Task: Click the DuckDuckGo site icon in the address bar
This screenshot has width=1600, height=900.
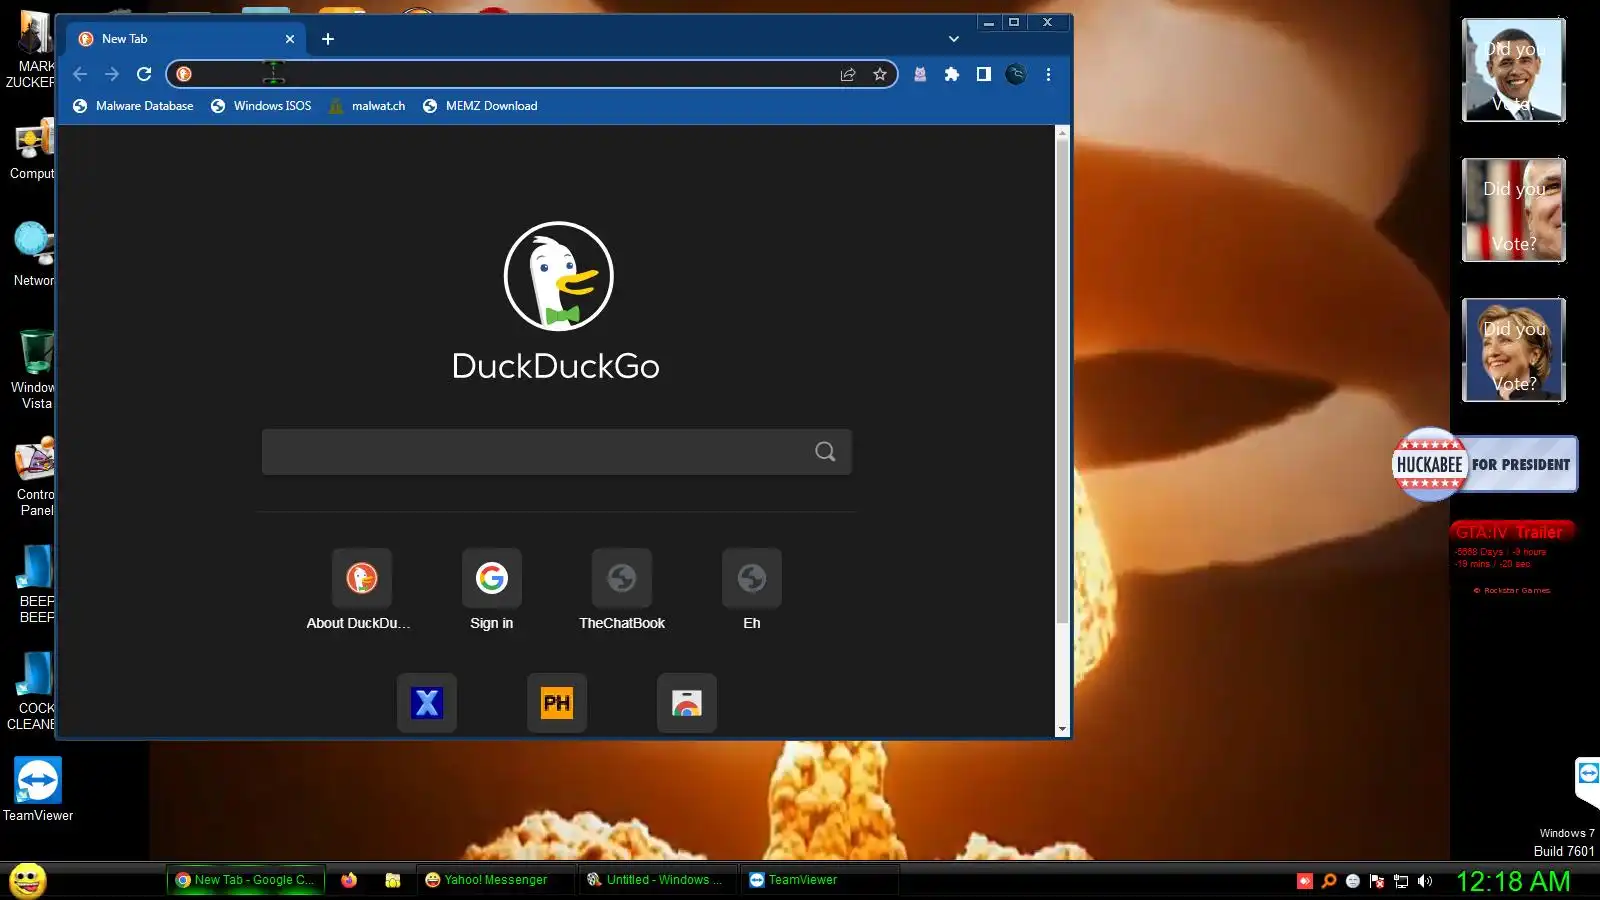Action: (x=184, y=74)
